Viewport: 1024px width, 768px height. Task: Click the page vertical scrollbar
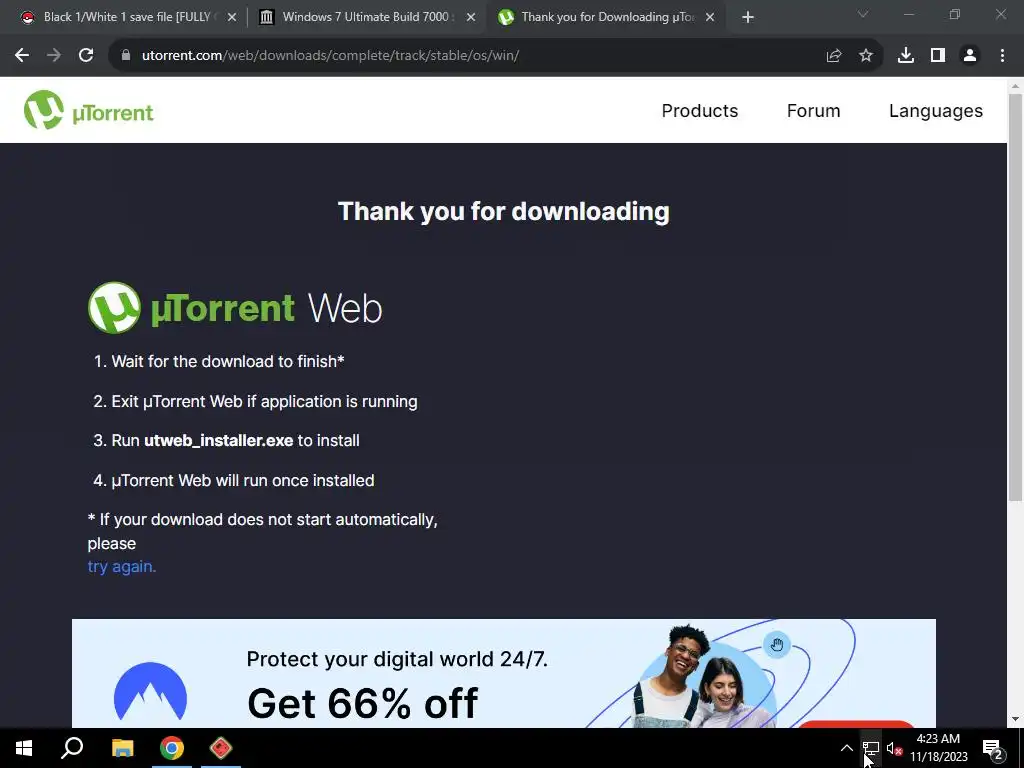click(x=1015, y=298)
